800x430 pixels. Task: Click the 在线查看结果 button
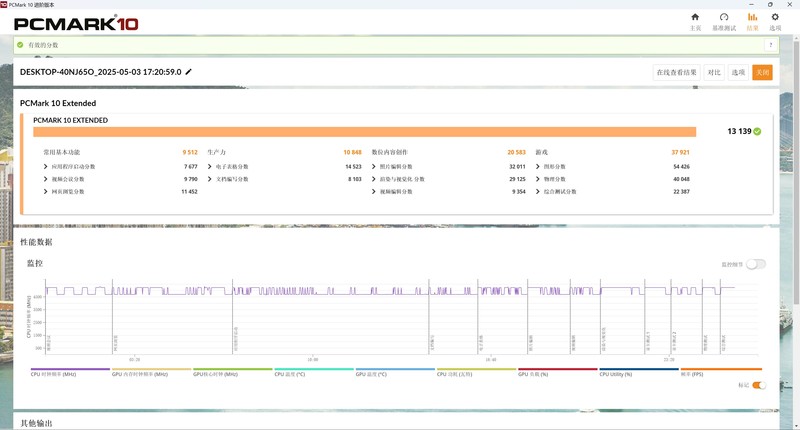(x=676, y=72)
